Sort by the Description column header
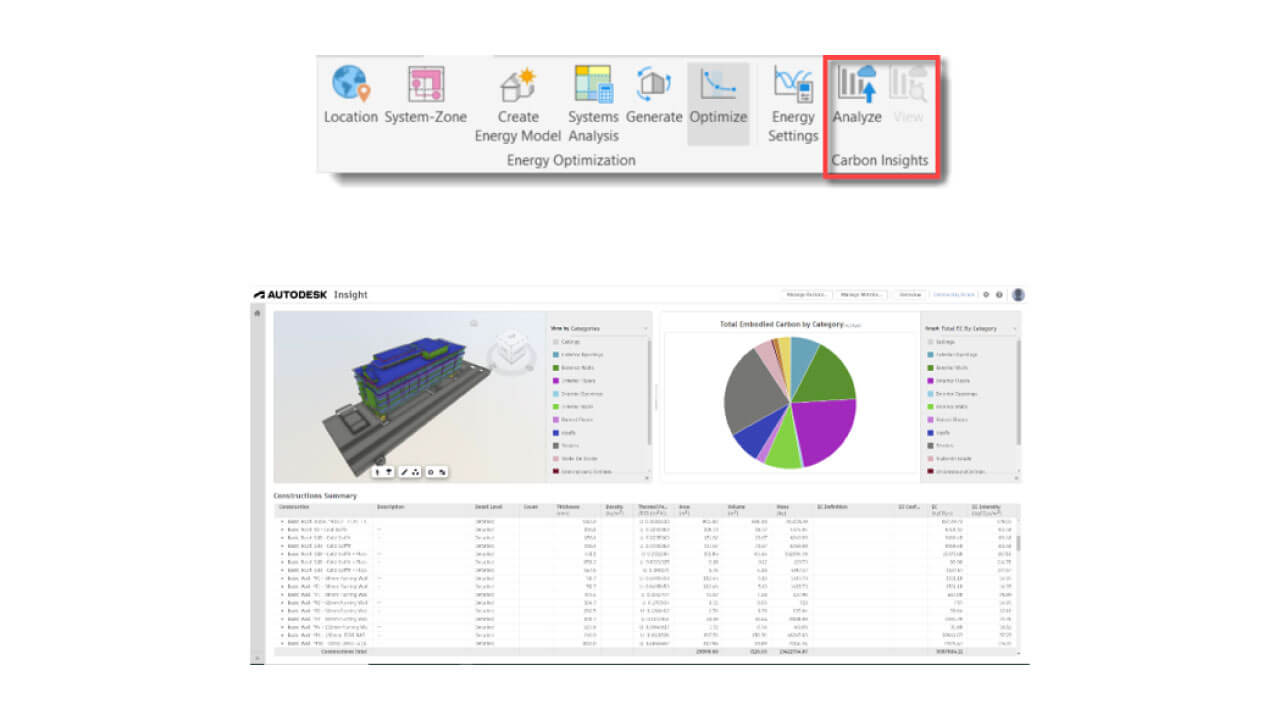The width and height of the screenshot is (1280, 720). tap(391, 508)
